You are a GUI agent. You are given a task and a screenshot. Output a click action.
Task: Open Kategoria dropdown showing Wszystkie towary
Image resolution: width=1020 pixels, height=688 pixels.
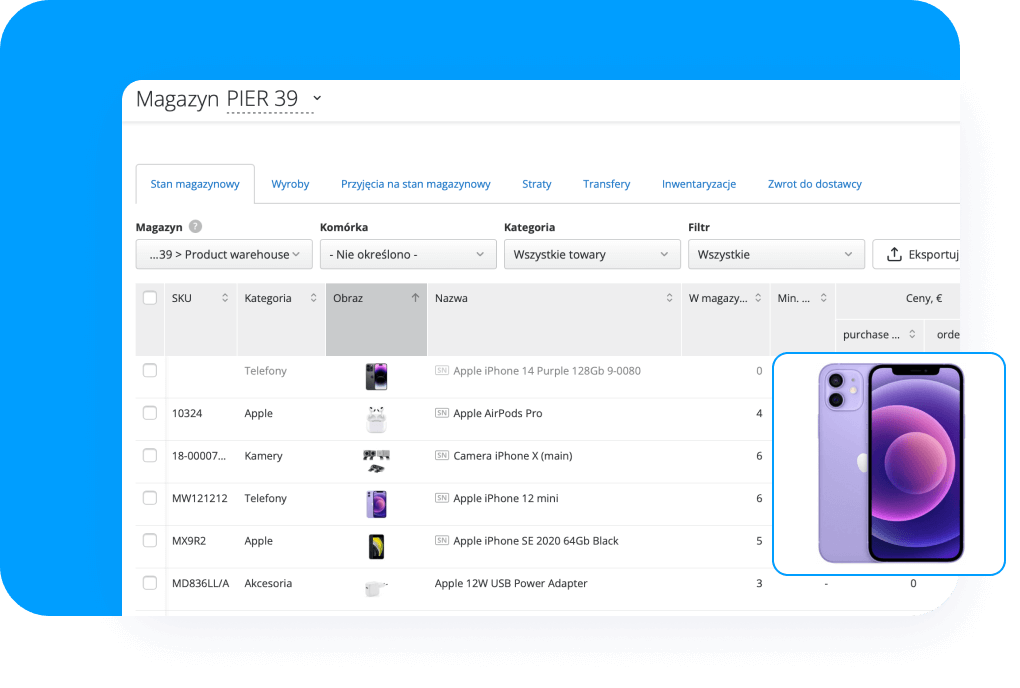(x=592, y=255)
